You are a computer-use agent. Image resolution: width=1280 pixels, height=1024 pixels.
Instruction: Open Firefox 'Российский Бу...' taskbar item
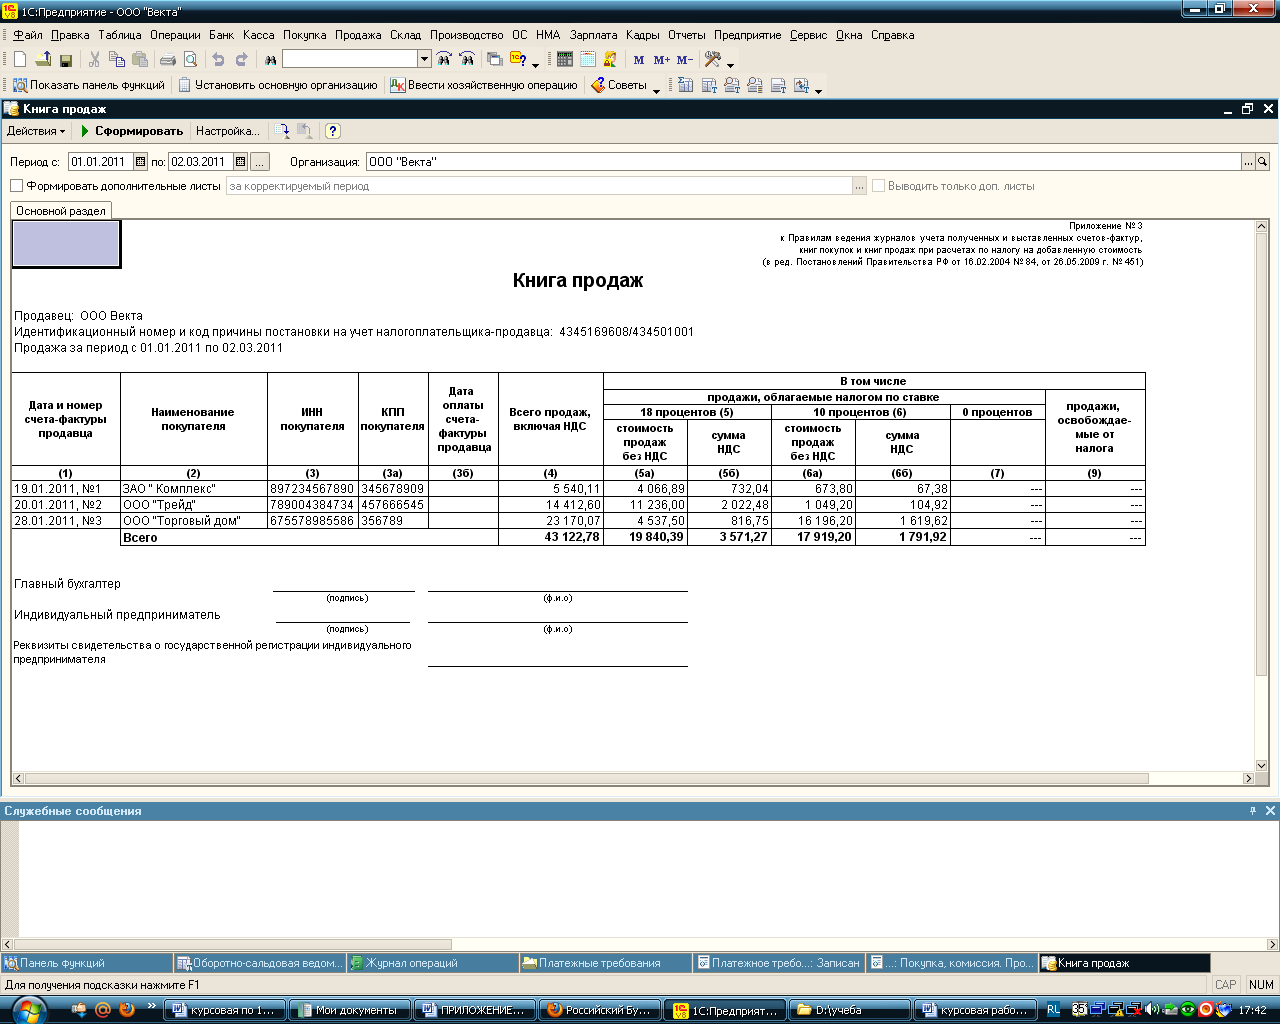pyautogui.click(x=601, y=1010)
